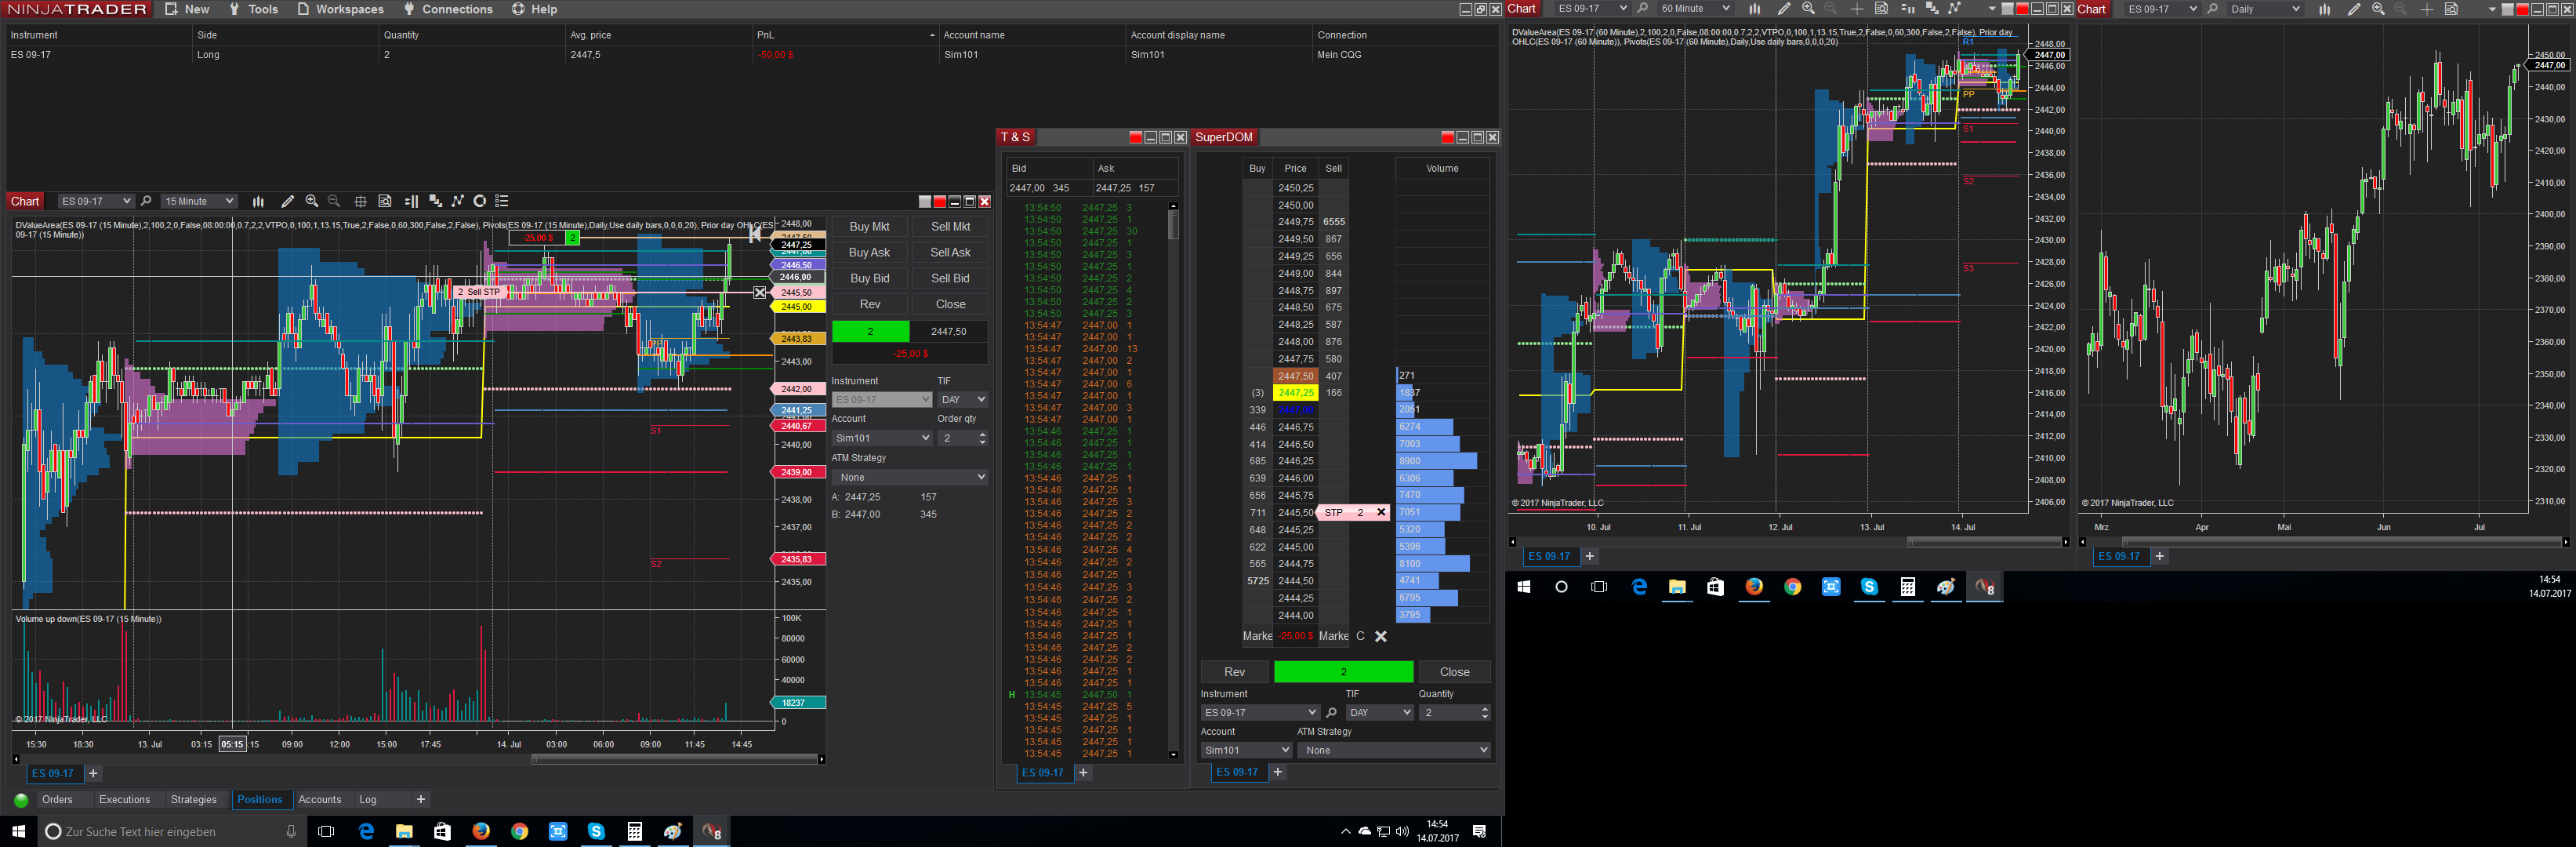
Task: Click the Buy Ask button
Action: (869, 253)
